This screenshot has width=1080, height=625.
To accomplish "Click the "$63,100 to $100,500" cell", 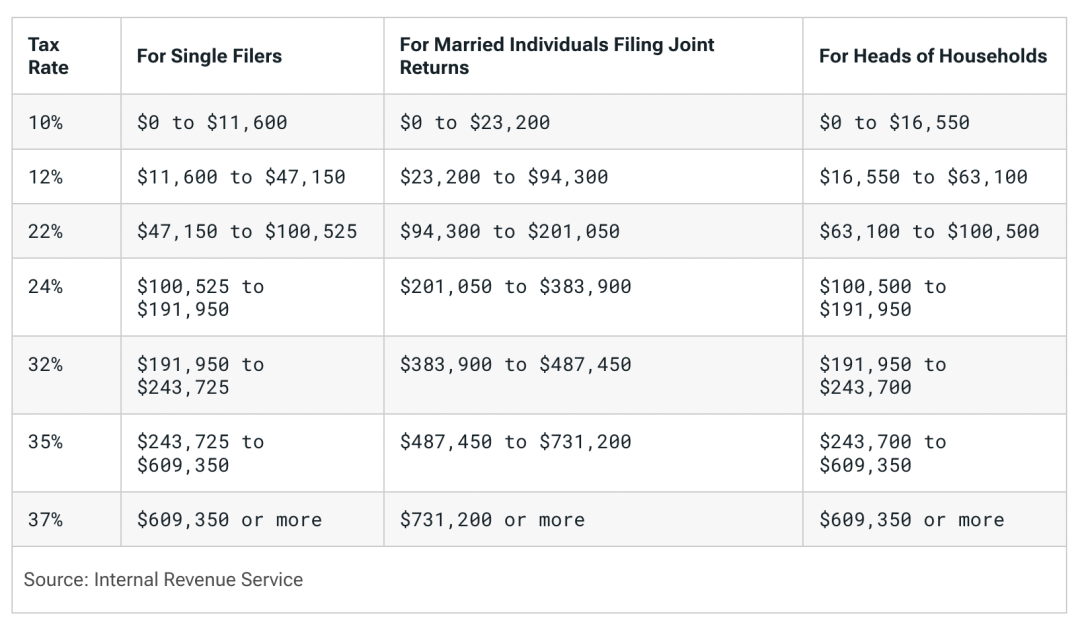I will click(x=928, y=231).
